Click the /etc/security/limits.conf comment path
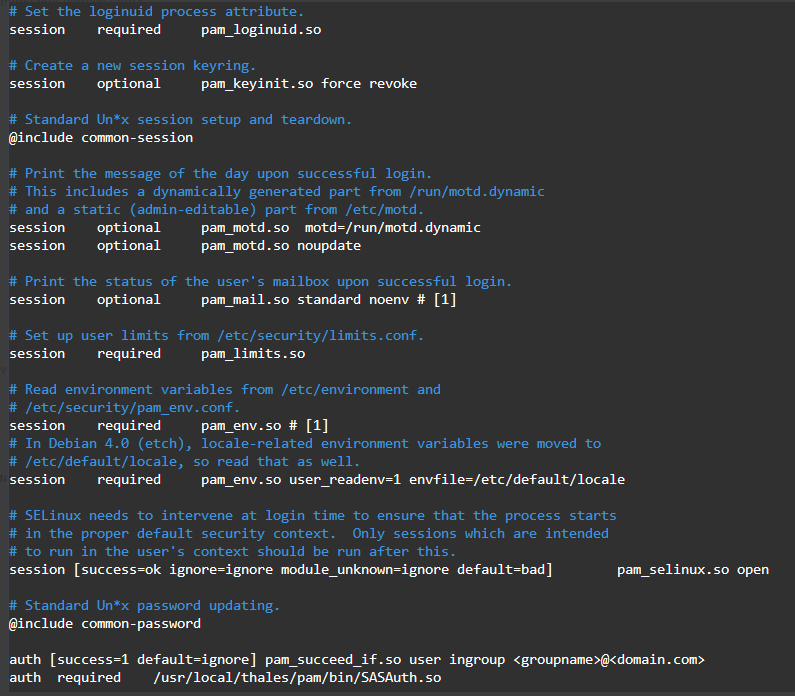This screenshot has width=795, height=696. 321,335
